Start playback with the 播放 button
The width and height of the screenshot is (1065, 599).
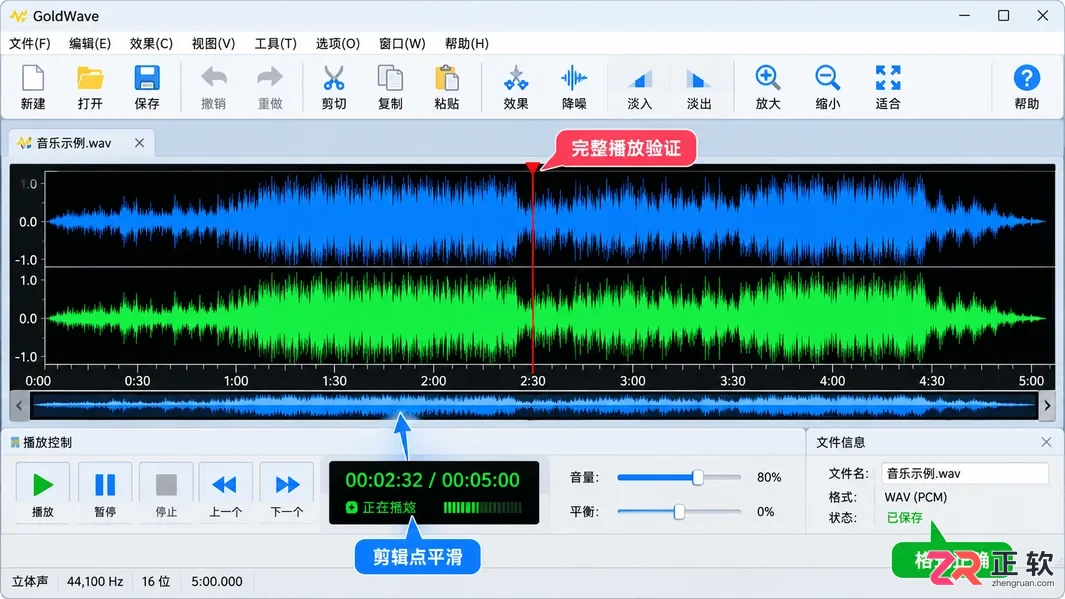[43, 492]
